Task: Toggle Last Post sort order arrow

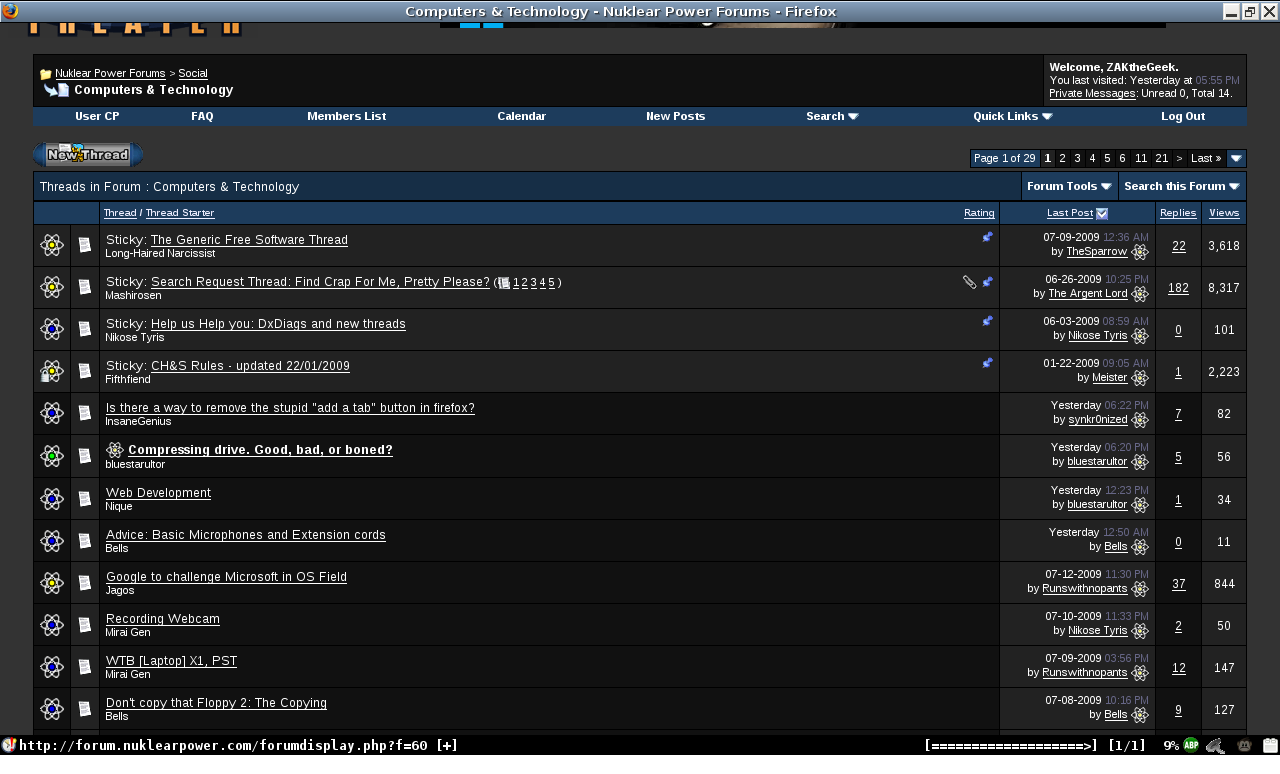Action: click(x=1102, y=213)
